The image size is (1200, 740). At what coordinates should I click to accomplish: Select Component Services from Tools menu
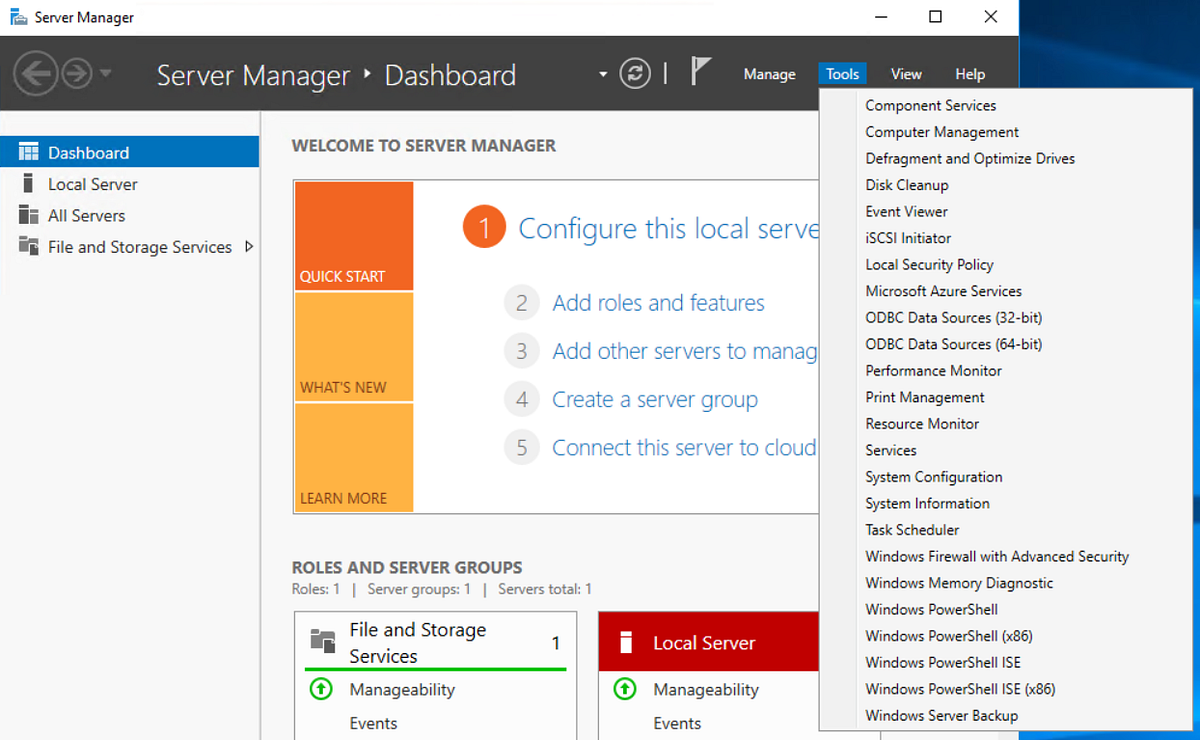pyautogui.click(x=931, y=105)
